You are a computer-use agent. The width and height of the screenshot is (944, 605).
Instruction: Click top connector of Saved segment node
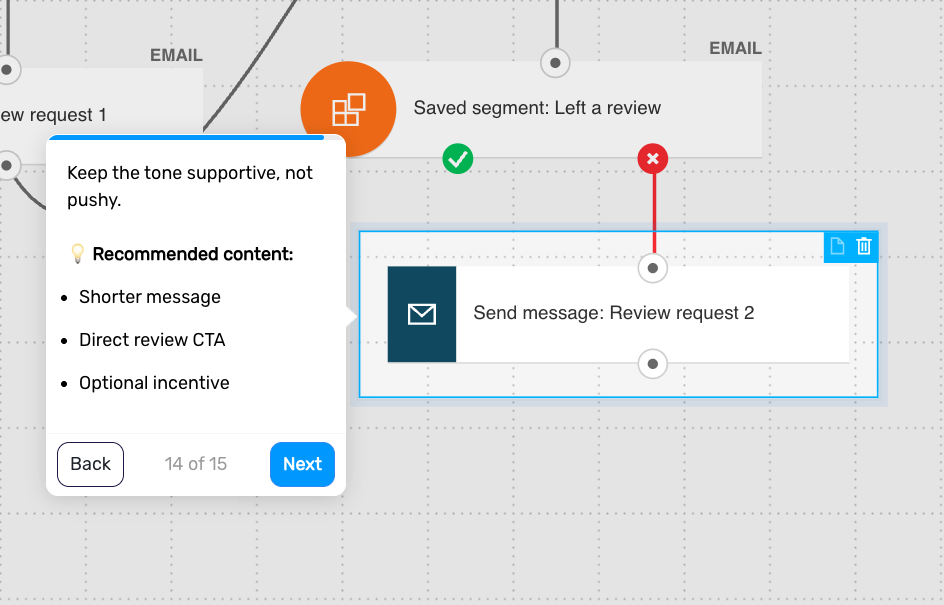pyautogui.click(x=555, y=63)
